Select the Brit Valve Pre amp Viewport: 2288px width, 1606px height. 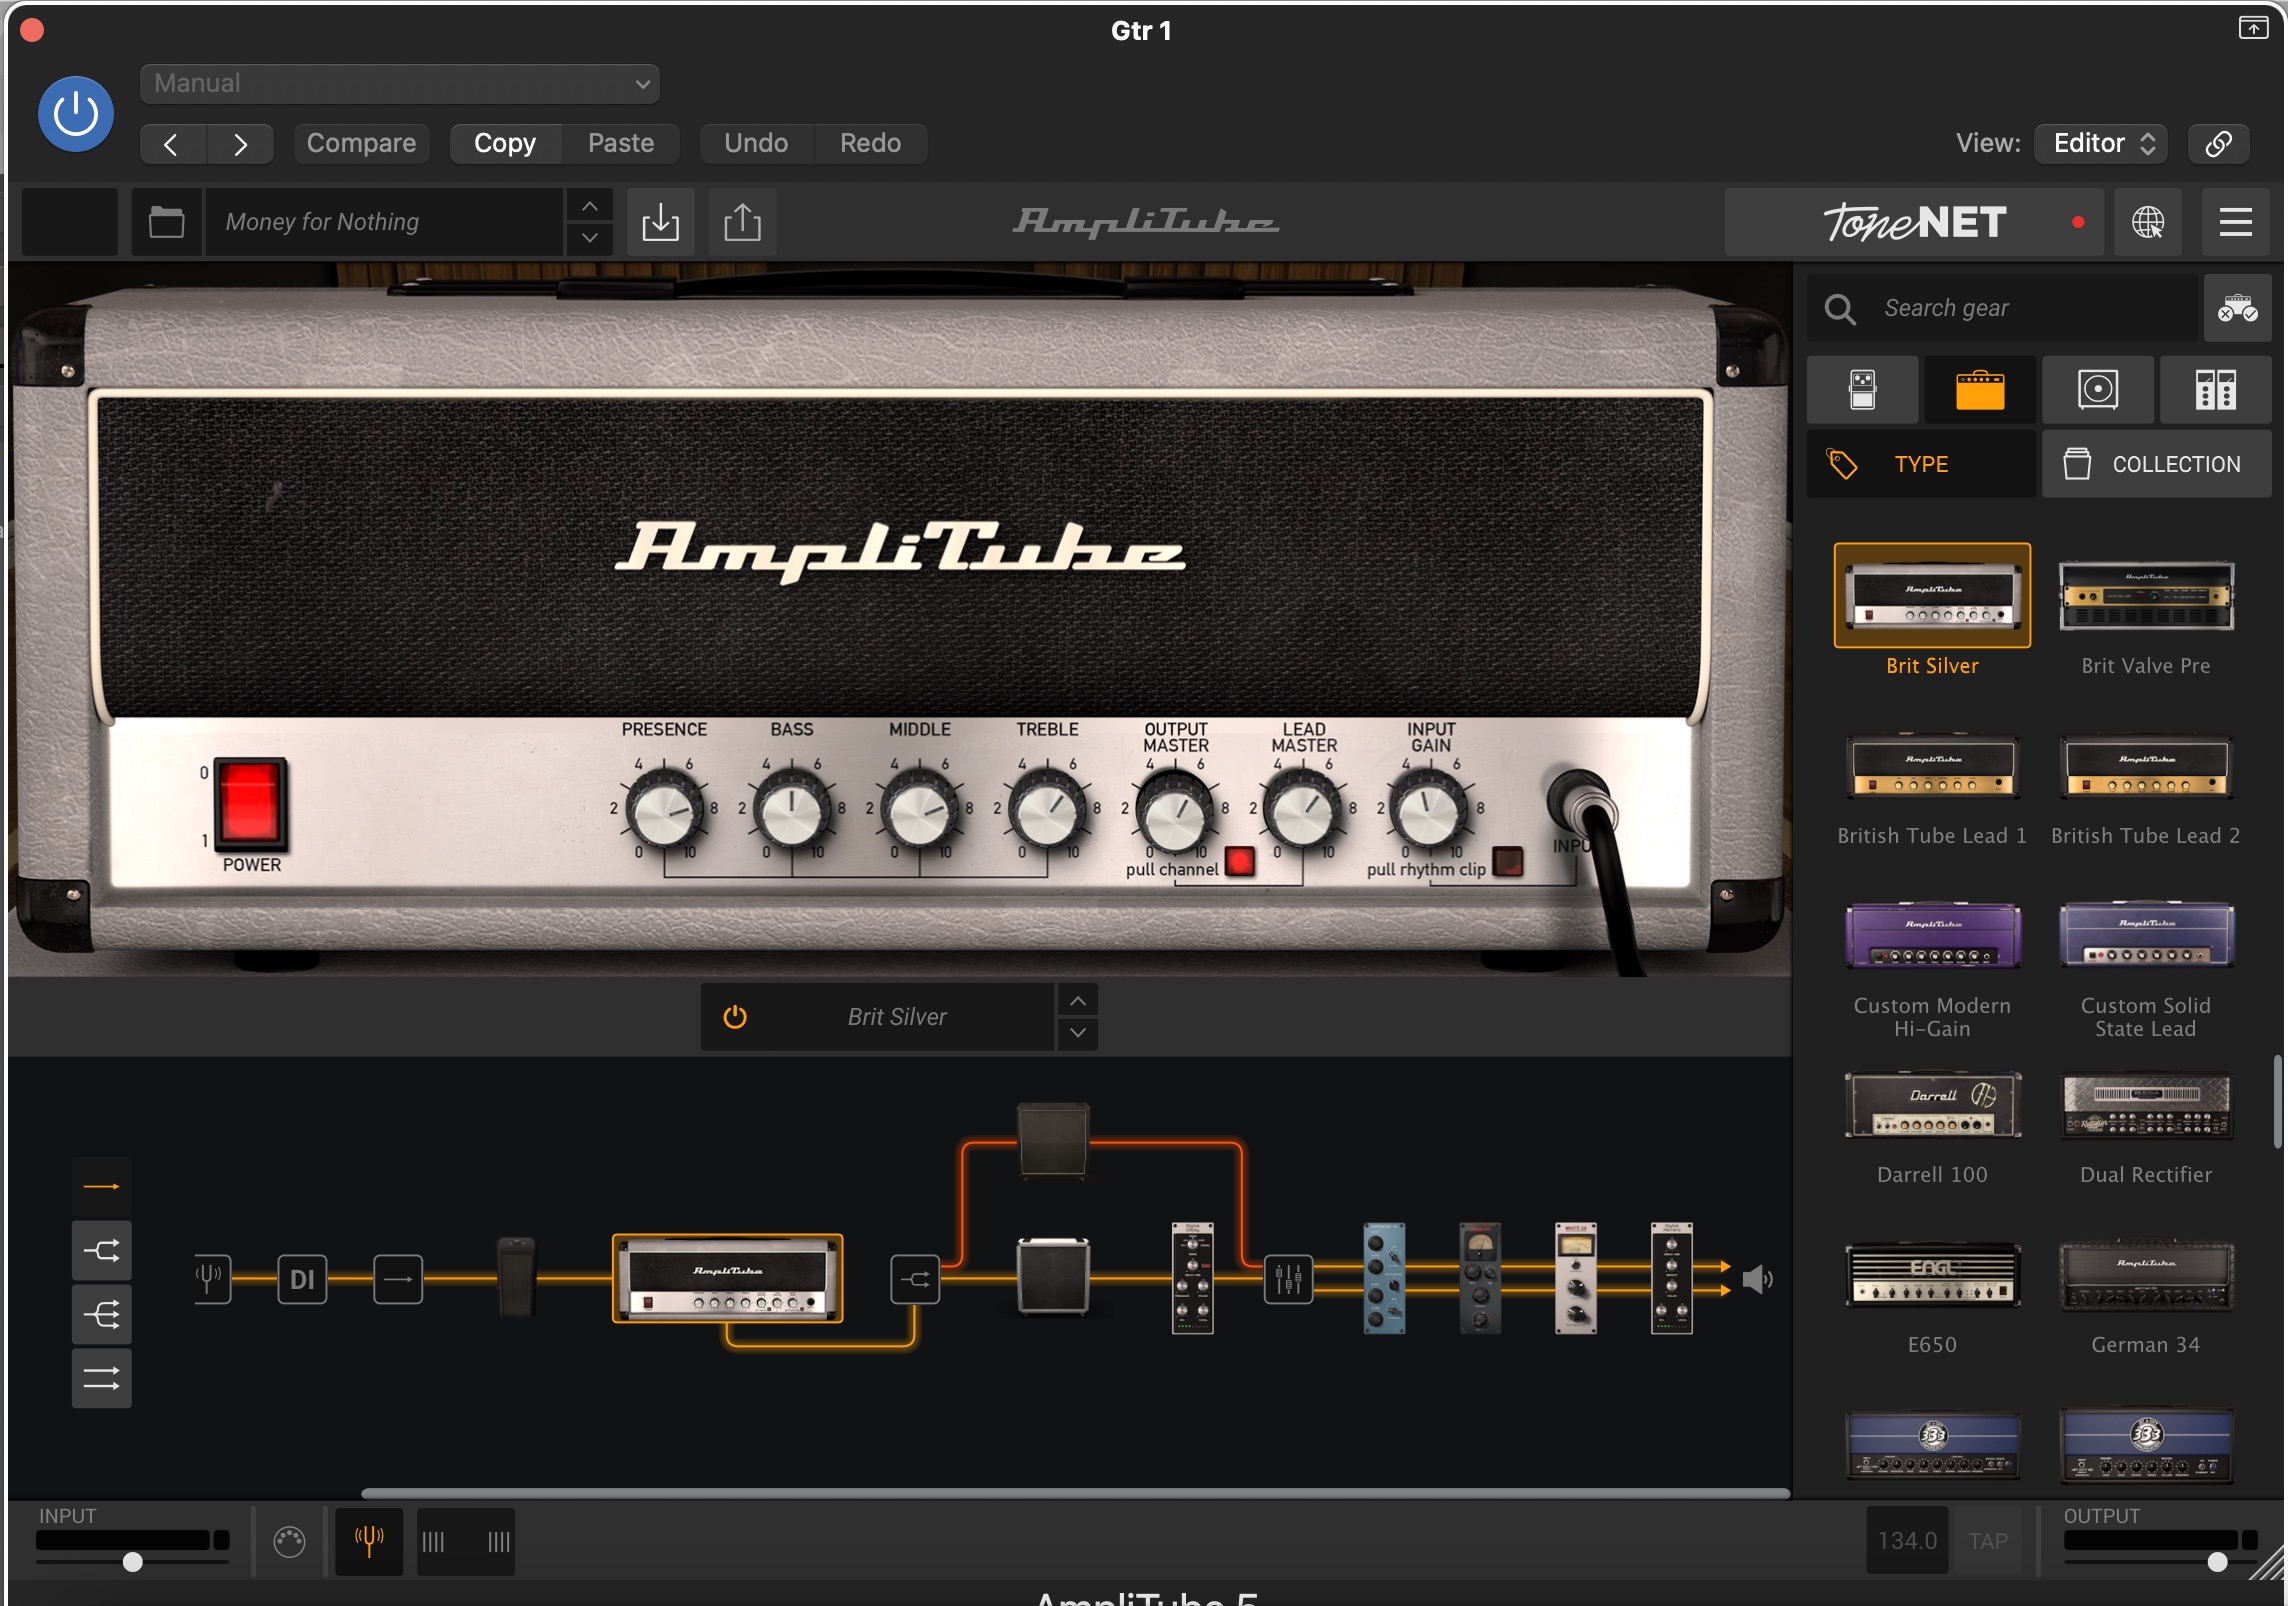point(2146,596)
